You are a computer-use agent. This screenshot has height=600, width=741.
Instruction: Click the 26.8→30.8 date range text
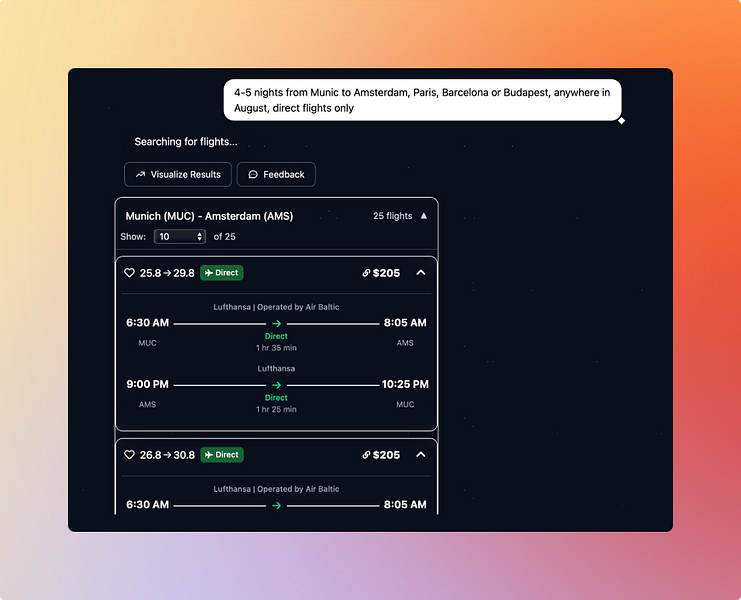167,455
